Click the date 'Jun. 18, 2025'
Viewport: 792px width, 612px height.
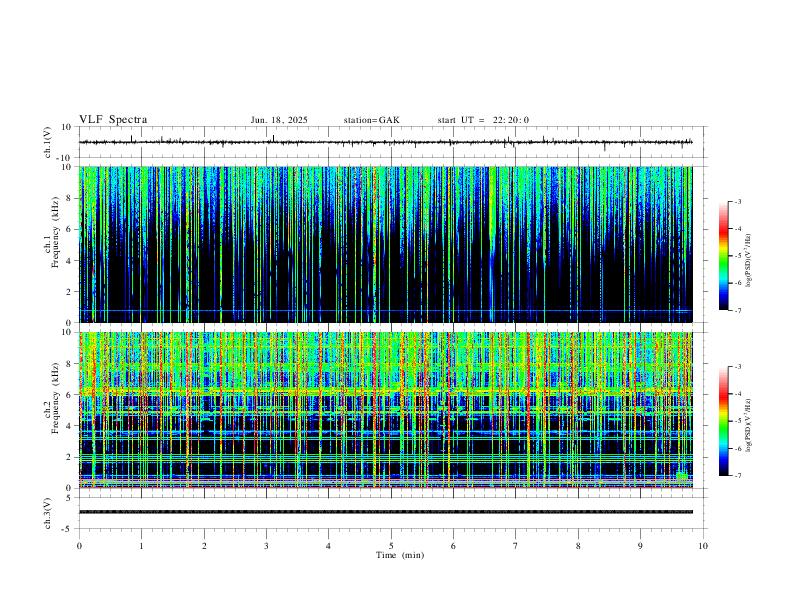pyautogui.click(x=279, y=120)
